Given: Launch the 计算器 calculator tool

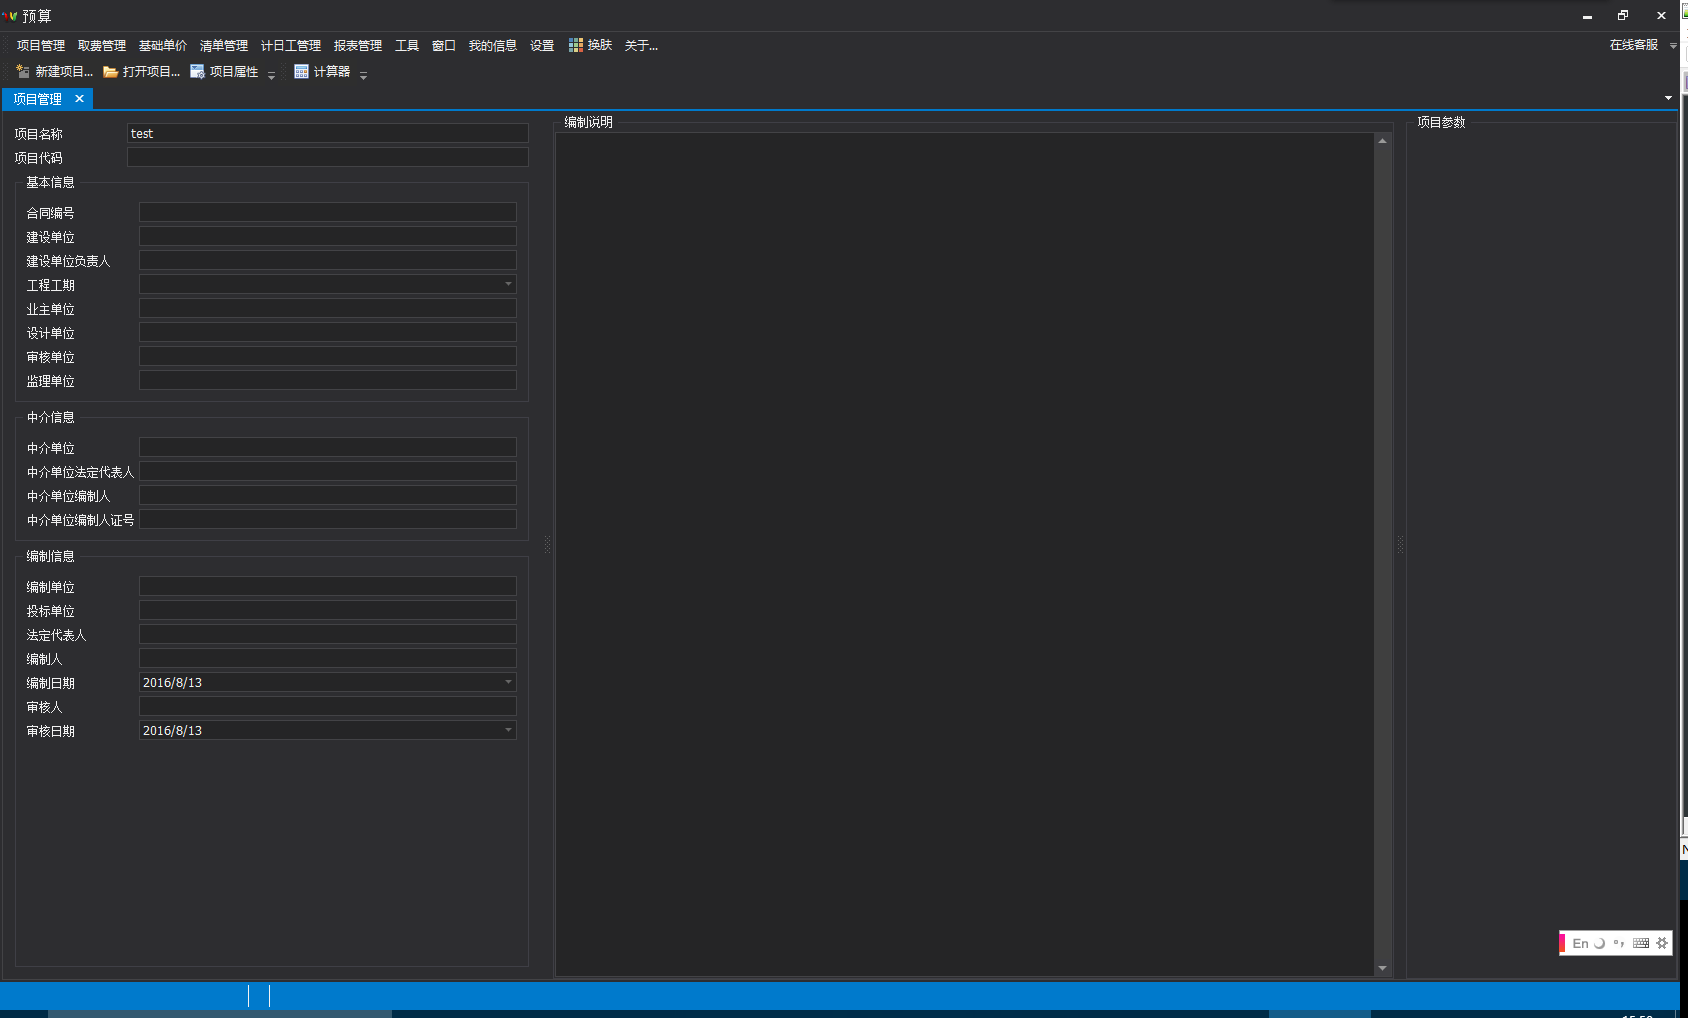Looking at the screenshot, I should point(322,72).
